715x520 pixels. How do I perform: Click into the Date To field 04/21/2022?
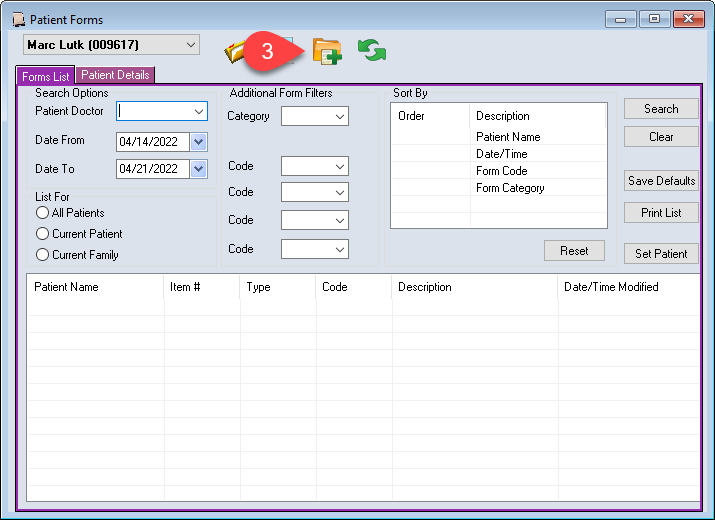tap(153, 169)
